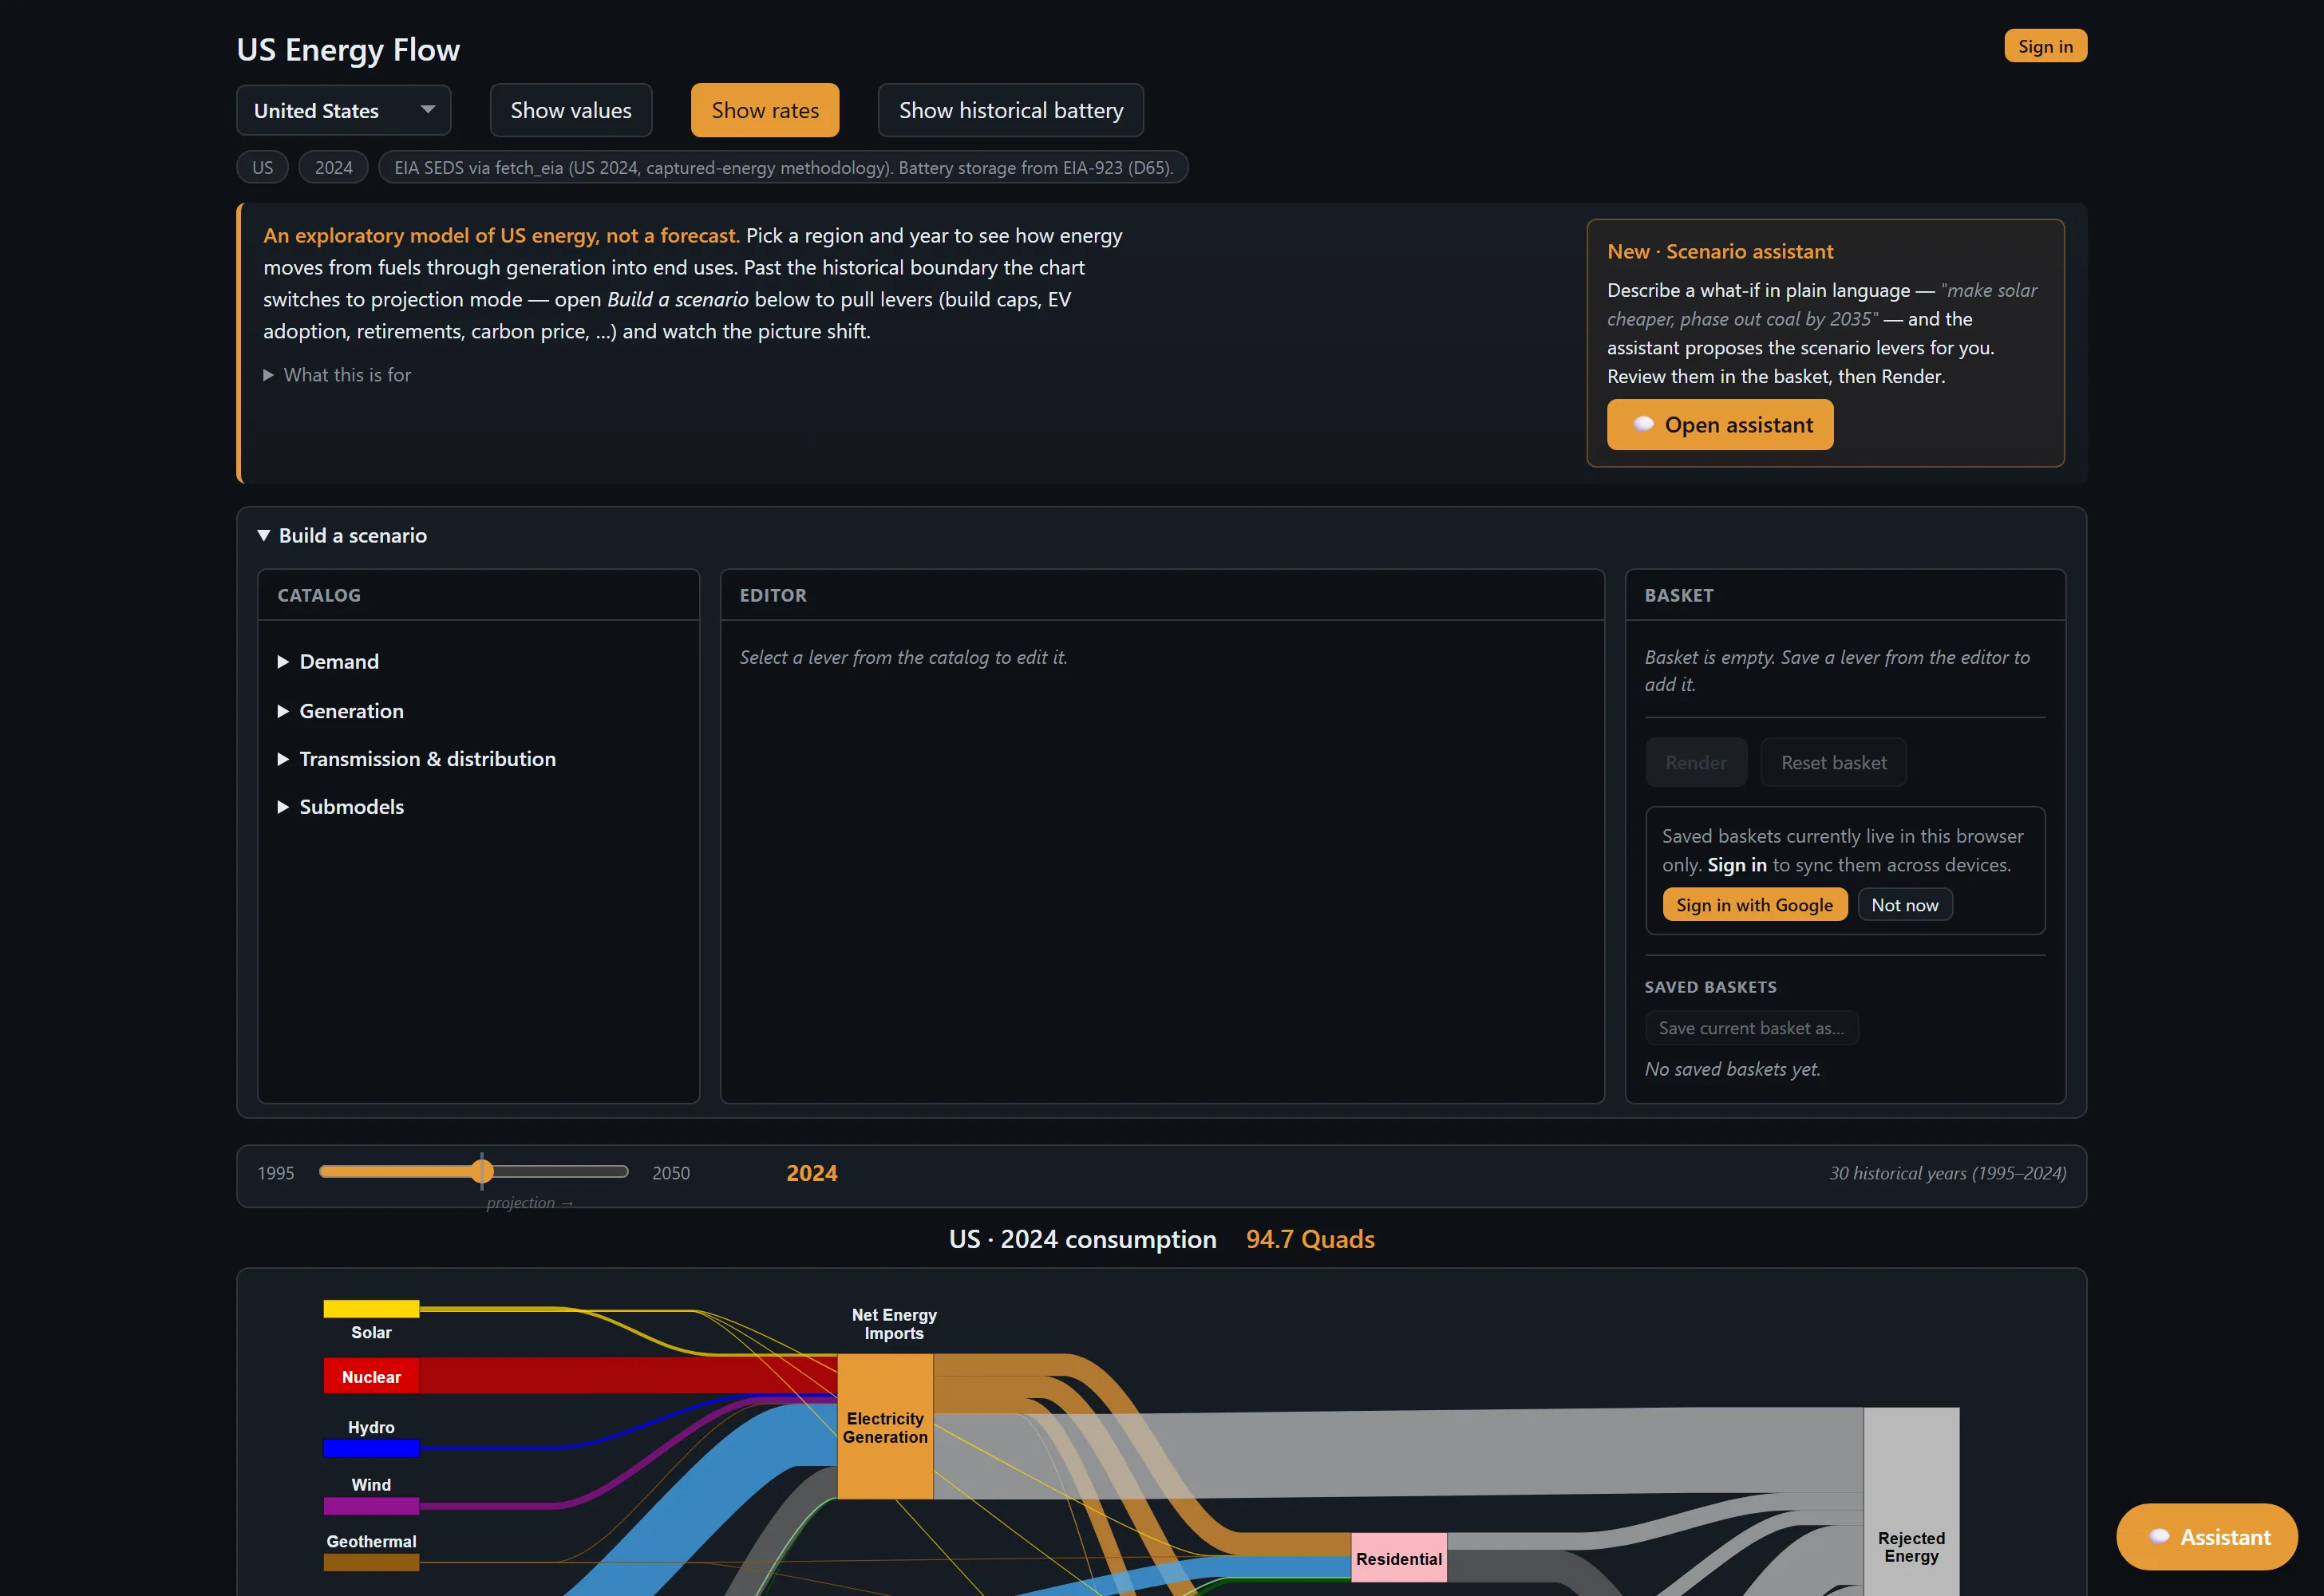Image resolution: width=2324 pixels, height=1596 pixels.
Task: Click the red Nuclear source node
Action: 371,1376
